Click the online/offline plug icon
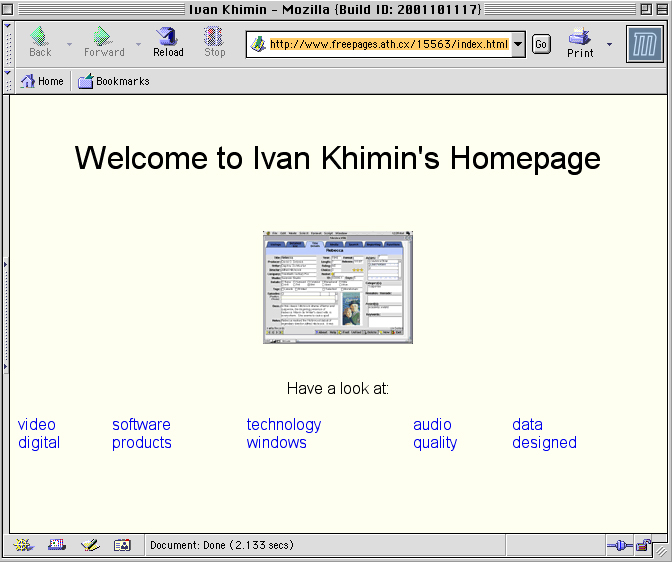The width and height of the screenshot is (672, 562). (620, 546)
